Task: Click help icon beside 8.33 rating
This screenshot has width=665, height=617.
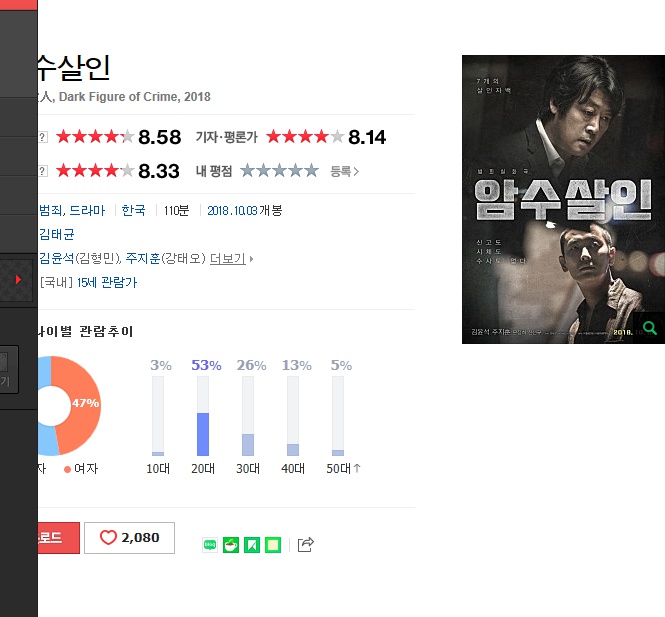Action: point(42,171)
